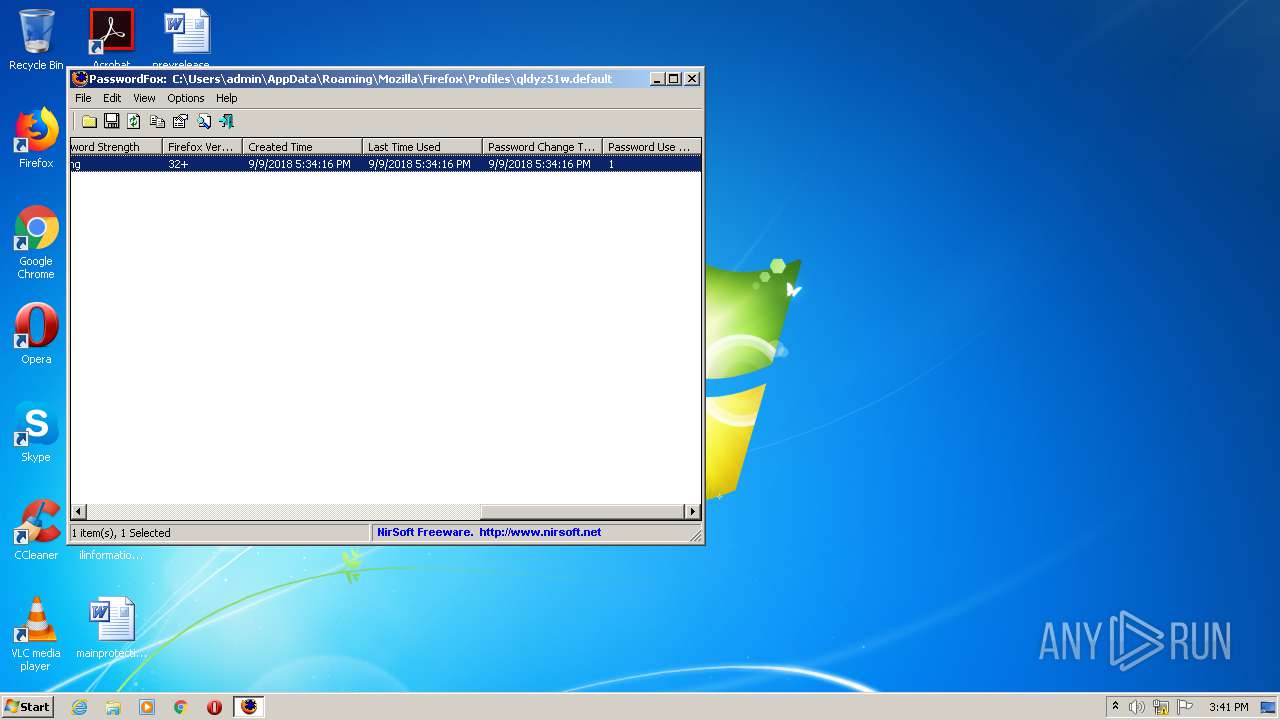Viewport: 1280px width, 720px height.
Task: Launch Skype desktop shortcut
Action: (36, 432)
